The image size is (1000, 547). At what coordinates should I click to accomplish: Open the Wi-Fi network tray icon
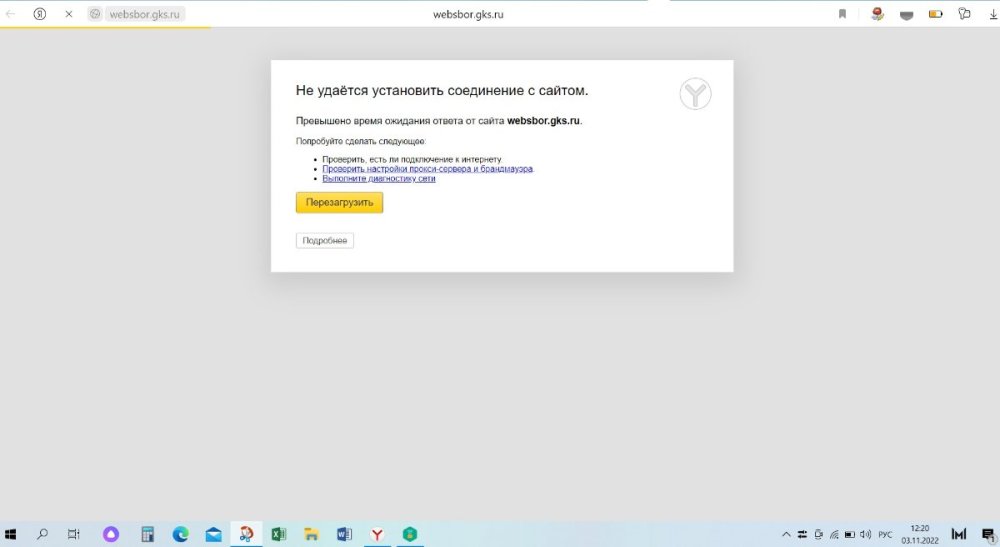pos(834,534)
